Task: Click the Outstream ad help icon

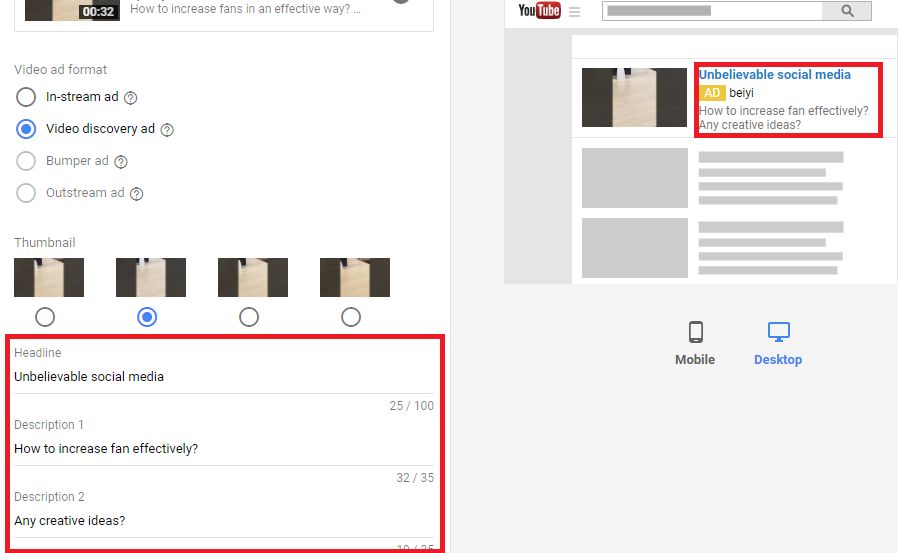Action: point(136,194)
